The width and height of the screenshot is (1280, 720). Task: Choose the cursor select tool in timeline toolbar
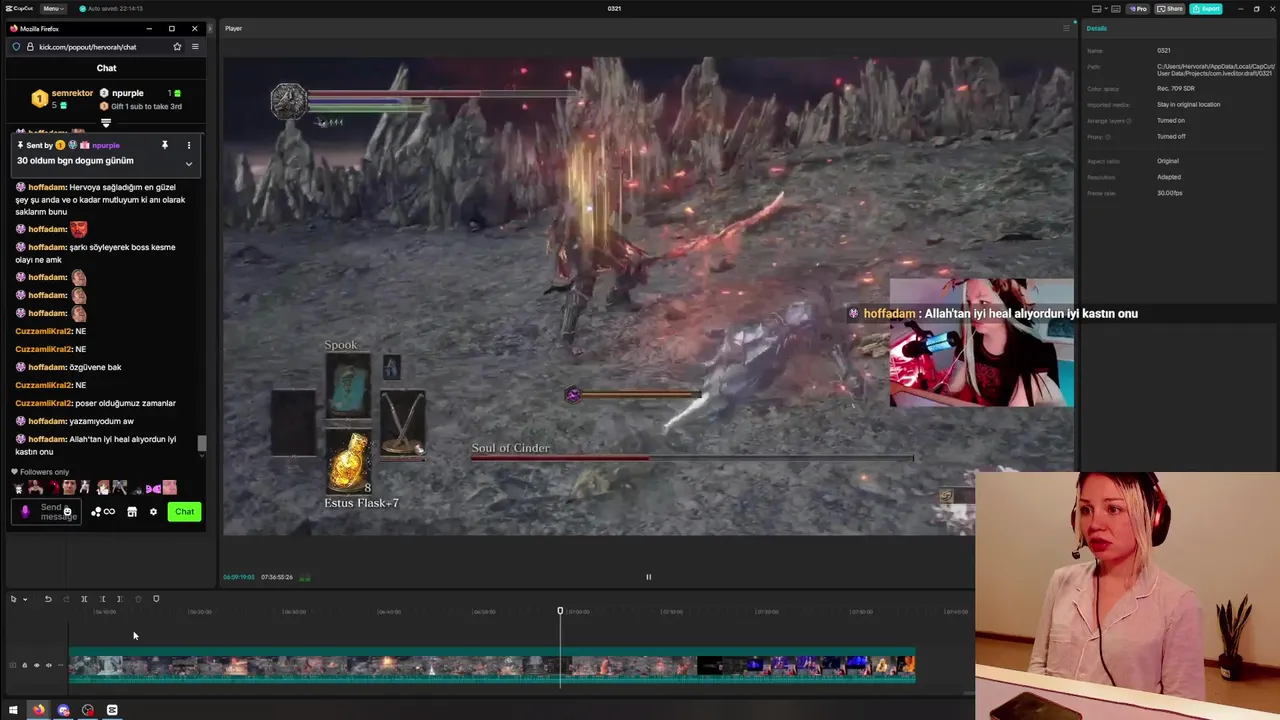click(14, 599)
